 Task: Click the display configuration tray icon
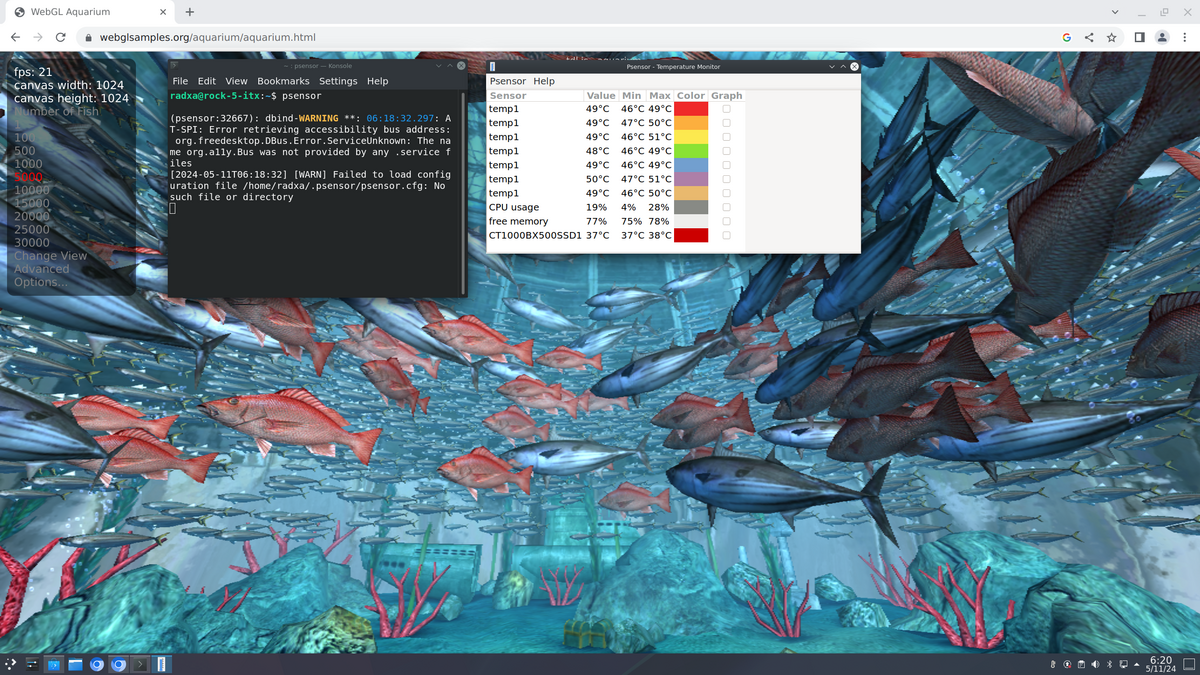[1123, 664]
